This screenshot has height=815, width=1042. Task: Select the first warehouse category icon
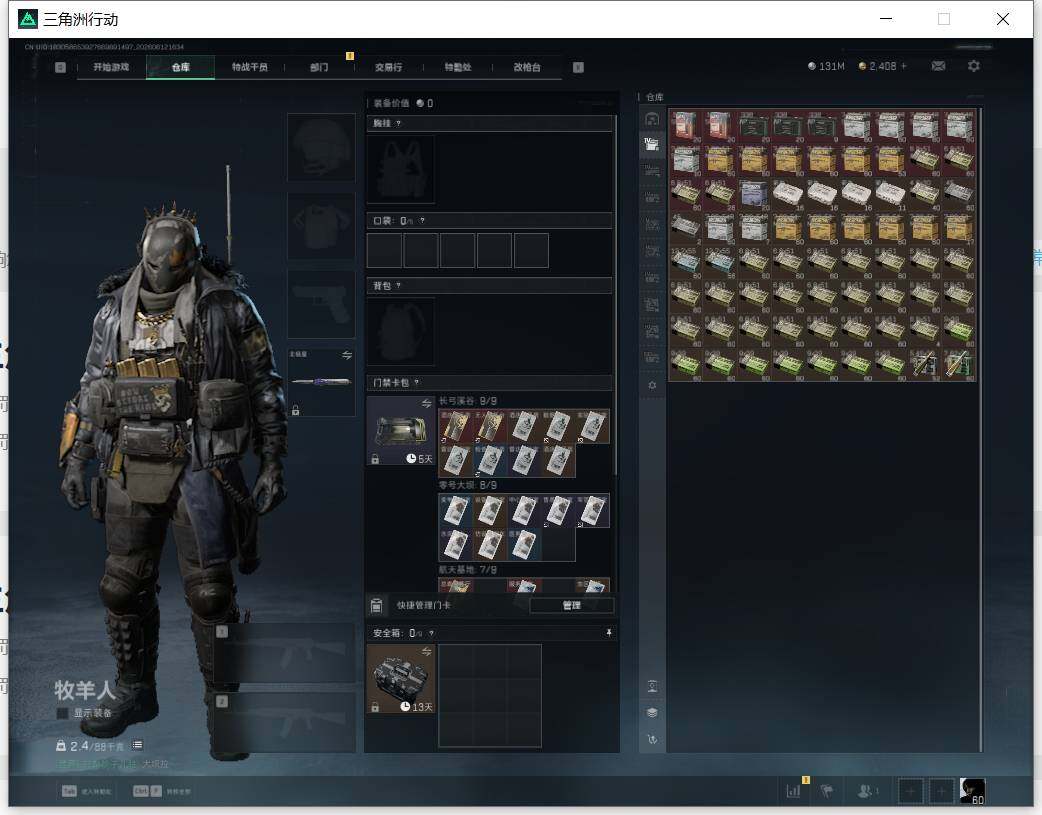[x=652, y=119]
